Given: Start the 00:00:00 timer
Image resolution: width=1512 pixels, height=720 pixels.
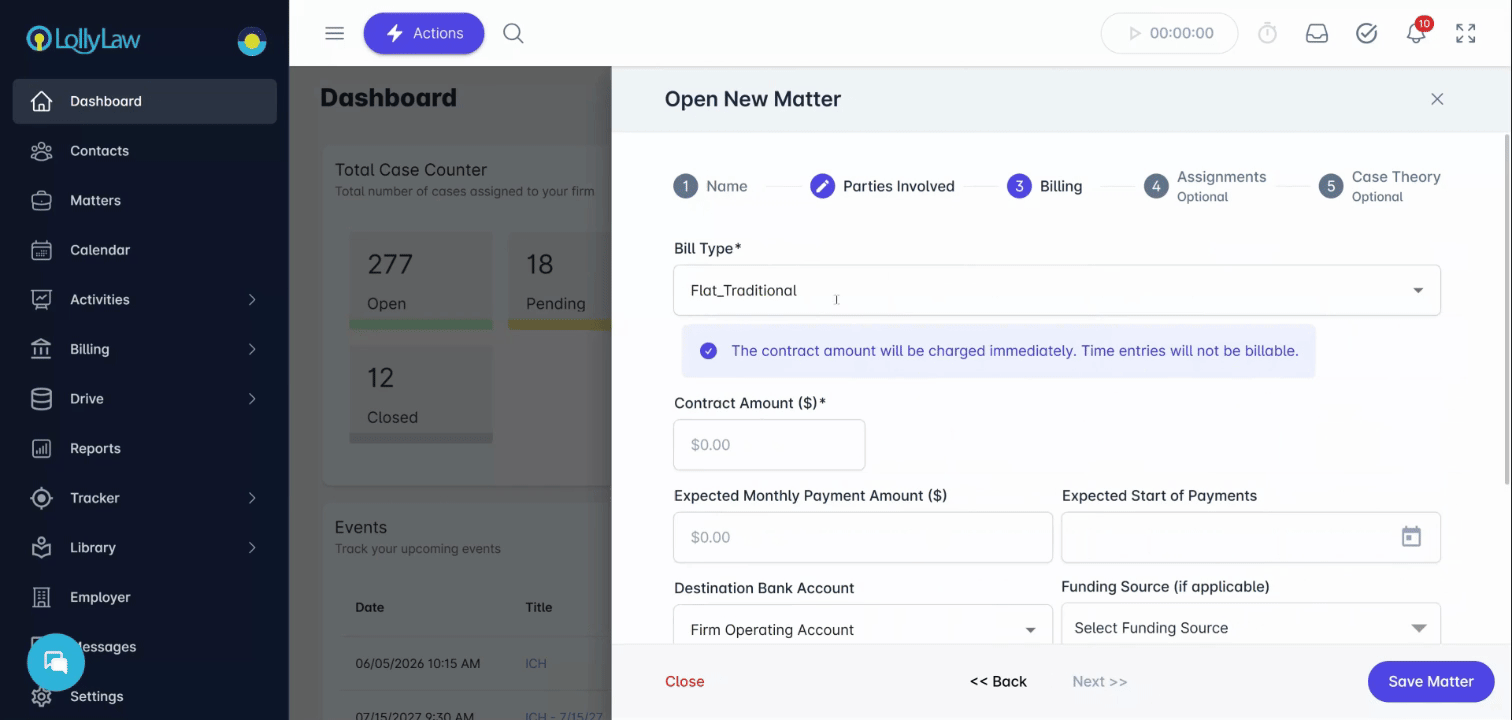Looking at the screenshot, I should (1169, 33).
